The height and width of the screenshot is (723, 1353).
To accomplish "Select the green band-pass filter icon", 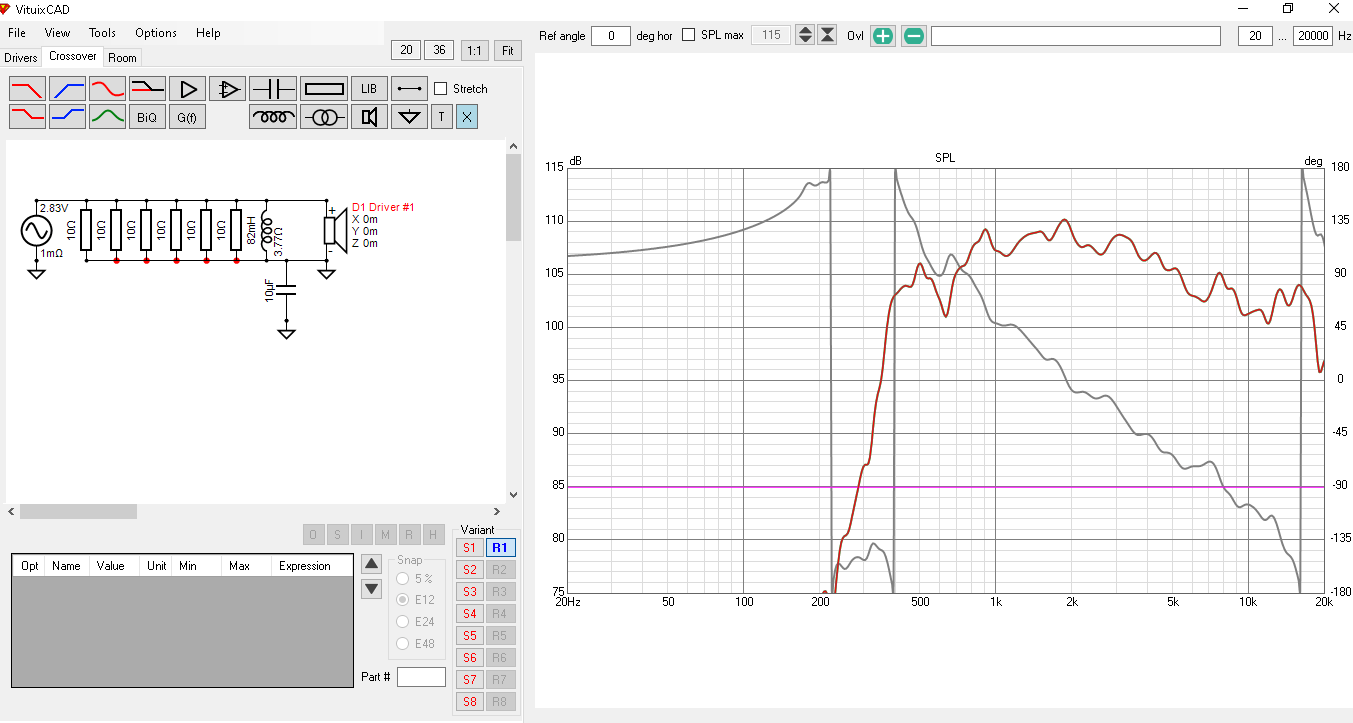I will [107, 117].
